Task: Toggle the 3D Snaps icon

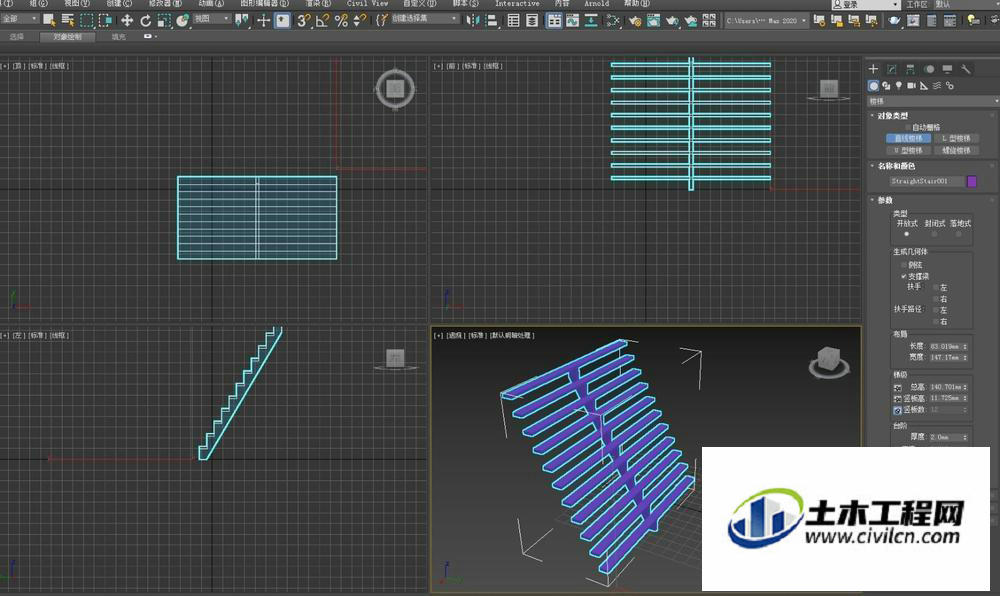Action: click(304, 20)
